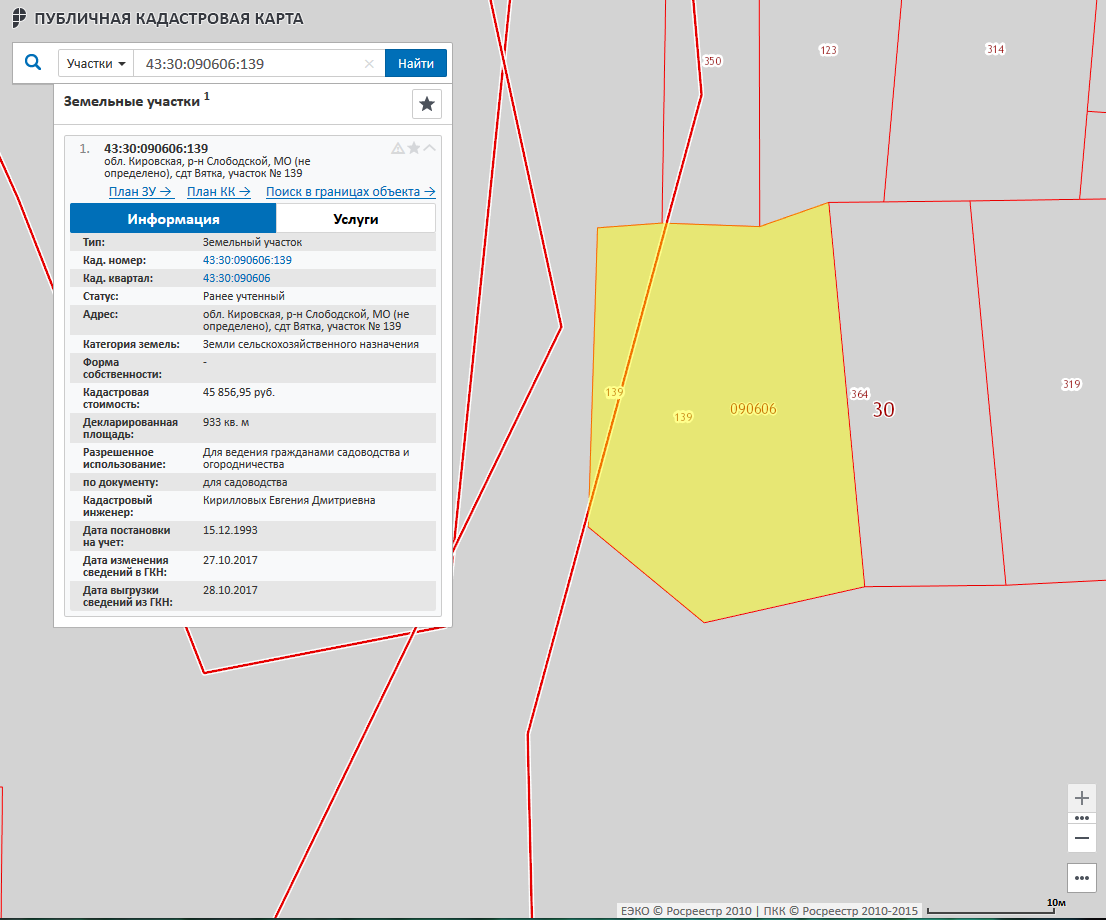Image resolution: width=1106 pixels, height=920 pixels.
Task: Collapse the parcel result card chevron
Action: [430, 148]
